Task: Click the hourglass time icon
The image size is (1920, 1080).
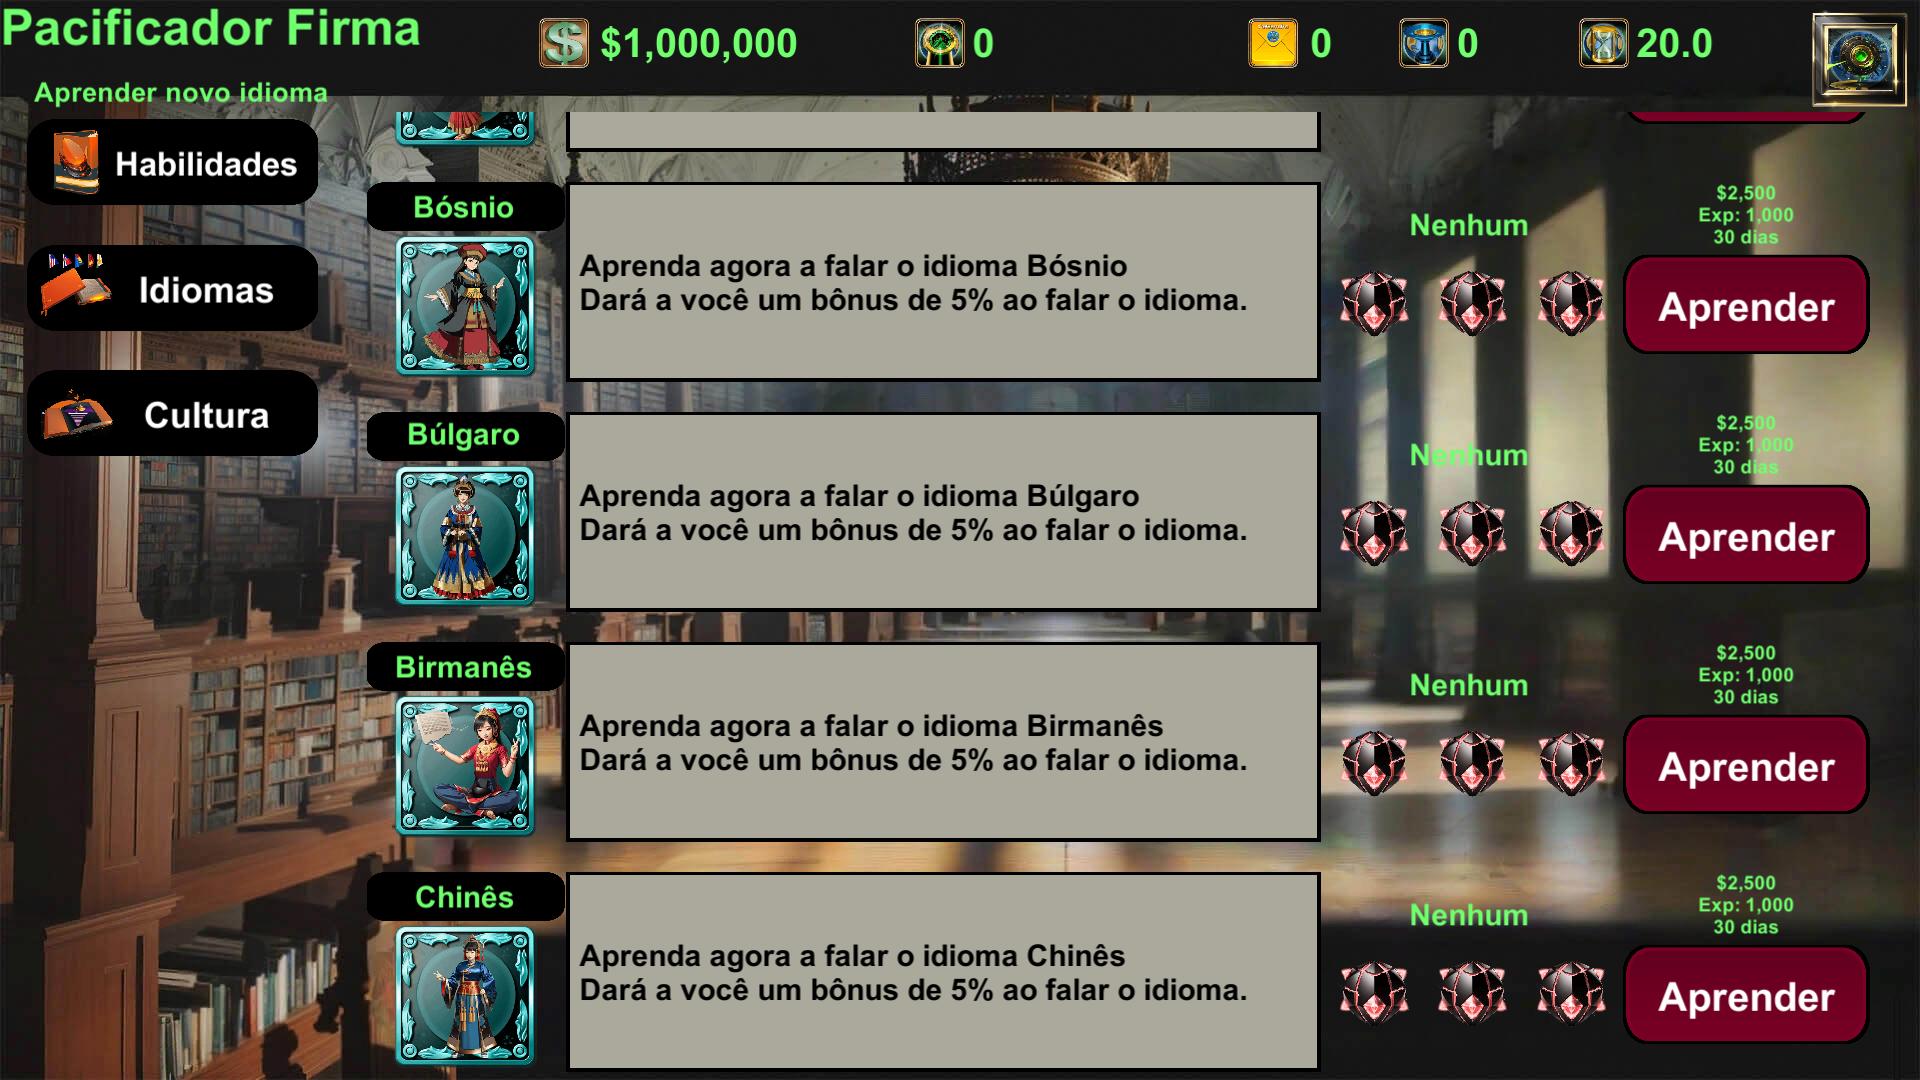Action: pyautogui.click(x=1603, y=43)
